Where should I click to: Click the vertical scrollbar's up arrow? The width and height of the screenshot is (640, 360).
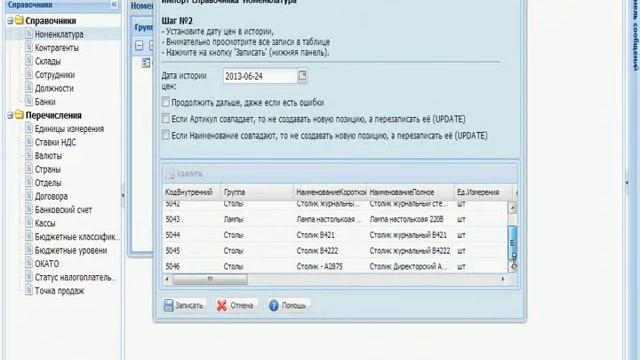[512, 208]
